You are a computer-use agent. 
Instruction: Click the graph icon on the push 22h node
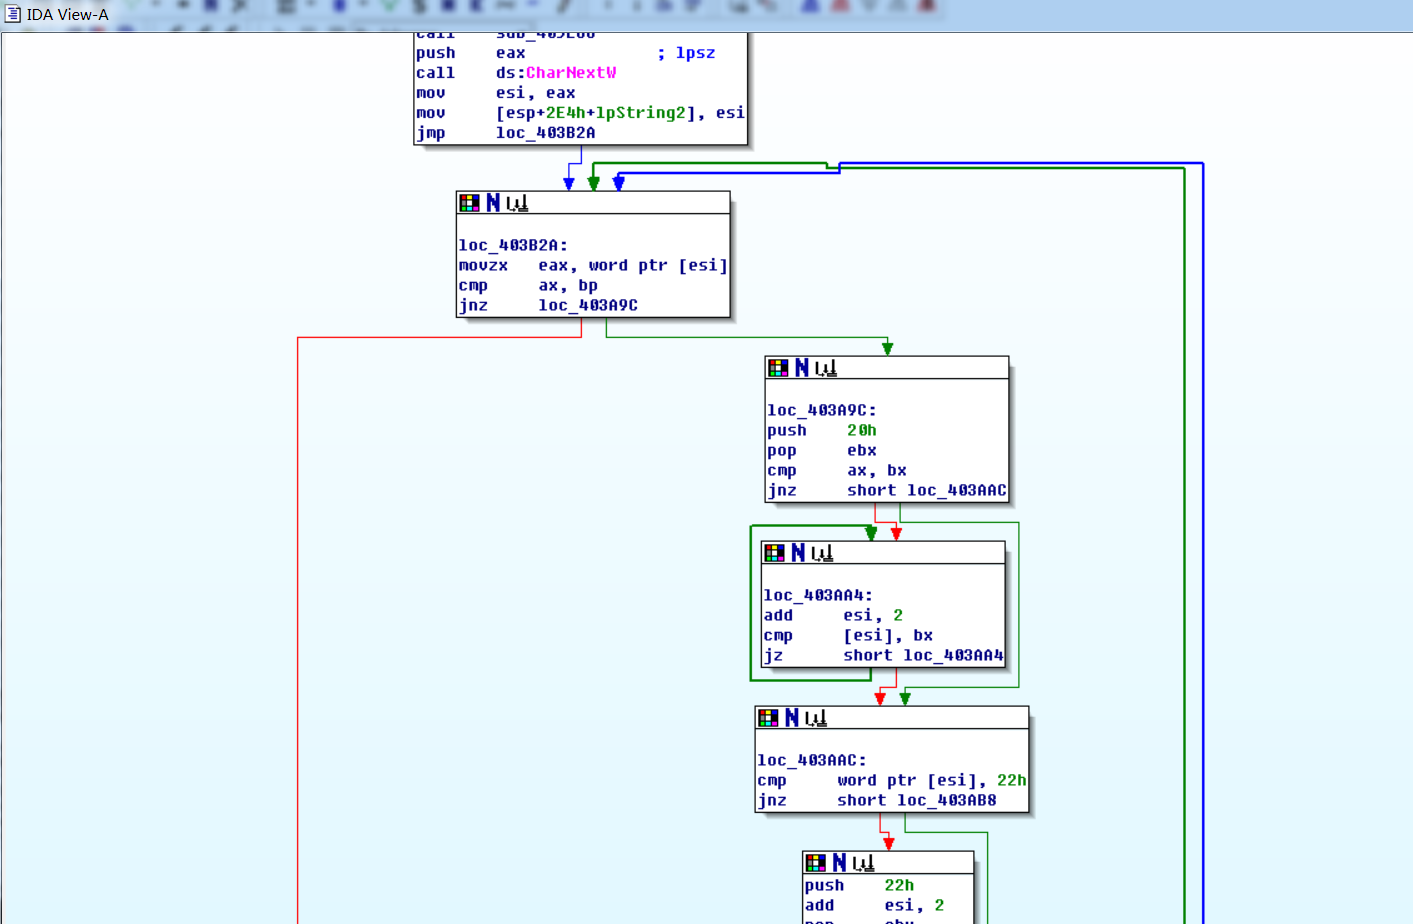click(864, 864)
